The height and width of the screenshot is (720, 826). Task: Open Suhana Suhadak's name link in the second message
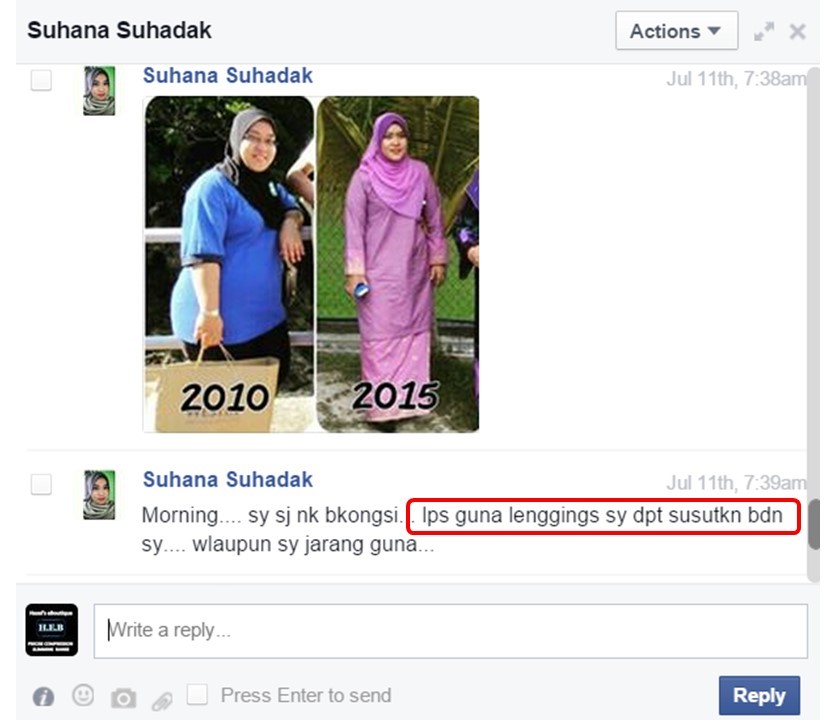(228, 479)
